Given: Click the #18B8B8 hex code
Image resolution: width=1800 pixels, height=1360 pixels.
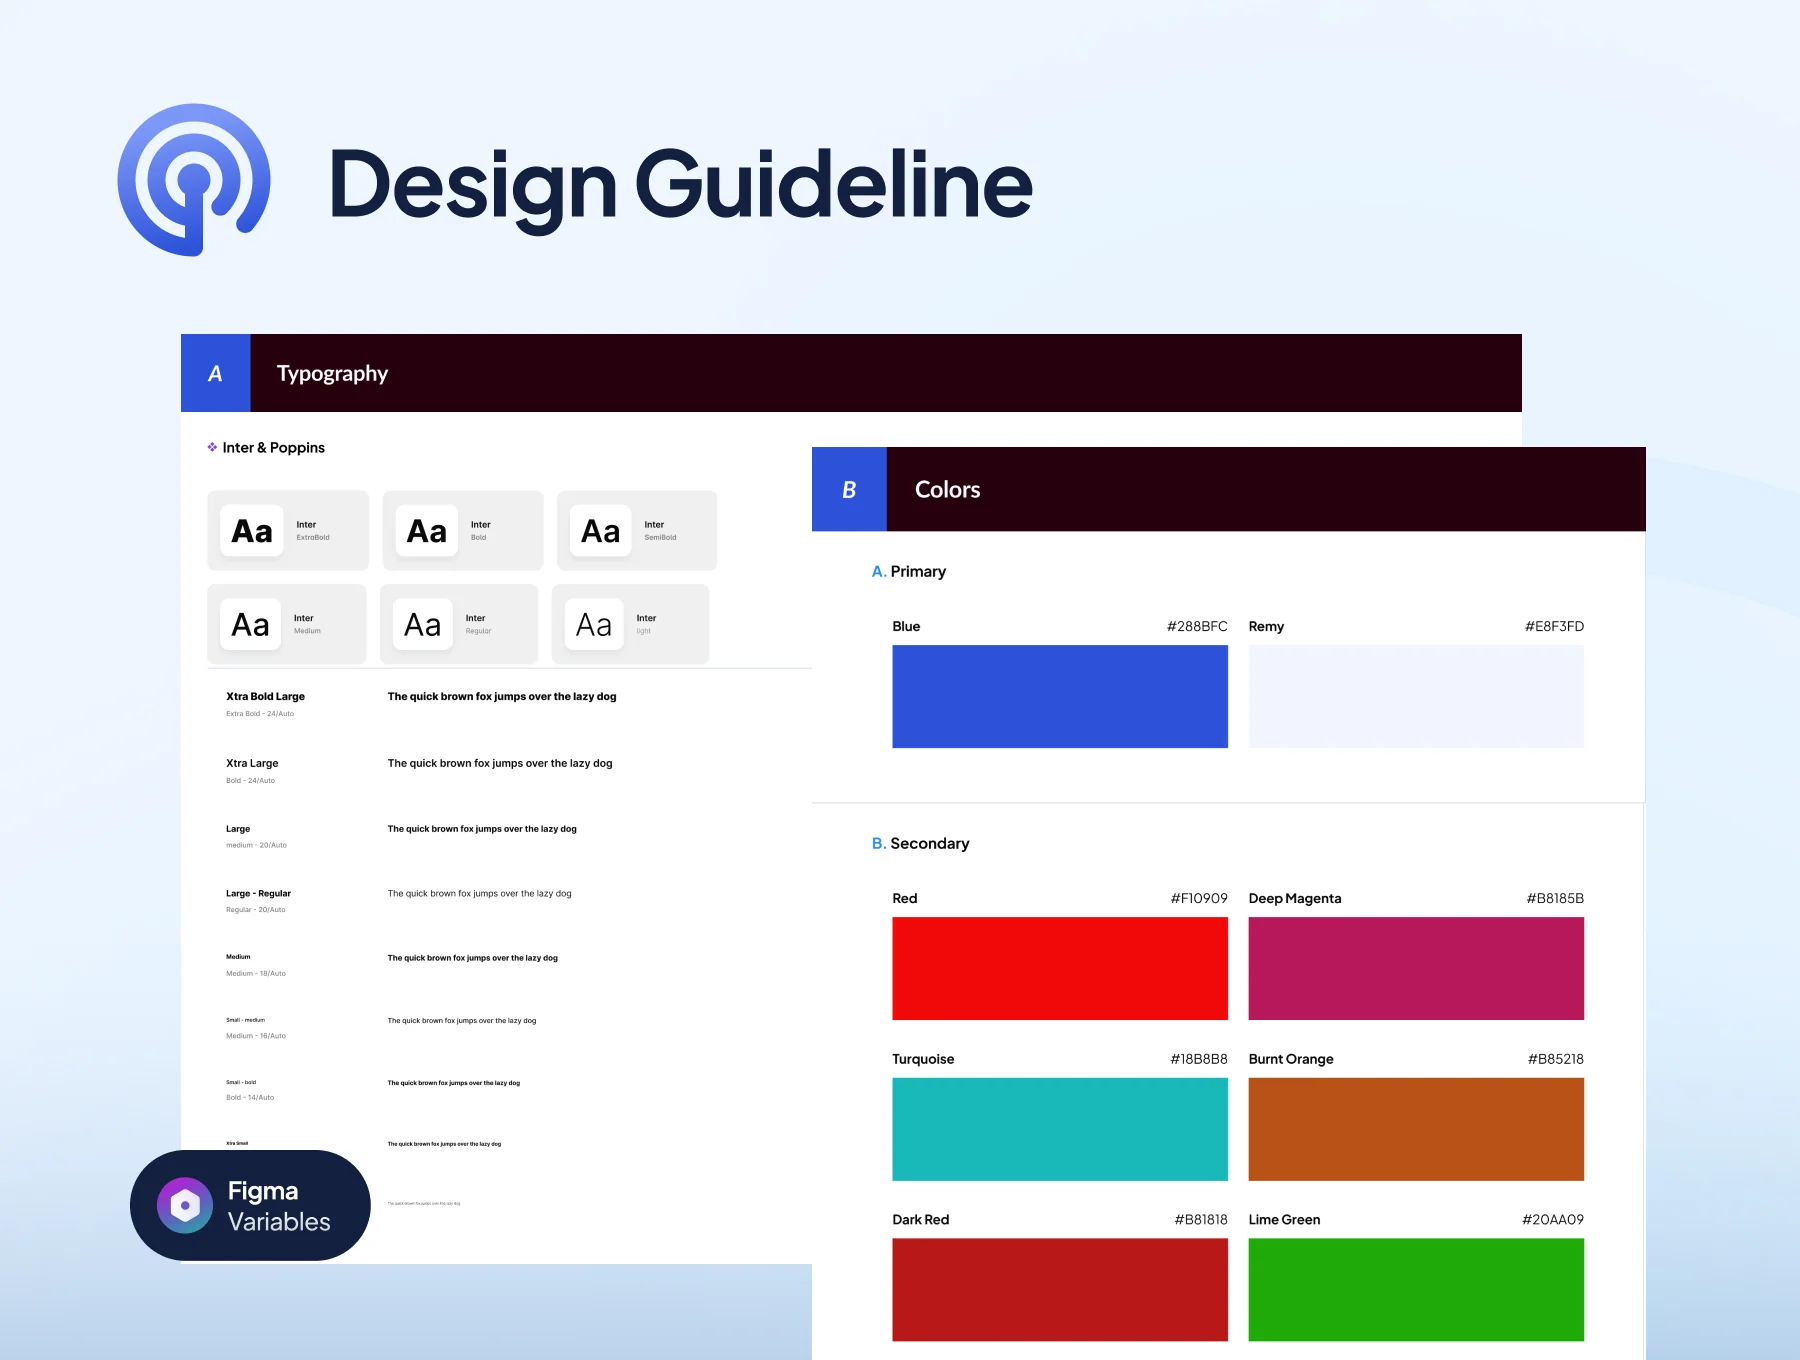Looking at the screenshot, I should (x=1199, y=1059).
